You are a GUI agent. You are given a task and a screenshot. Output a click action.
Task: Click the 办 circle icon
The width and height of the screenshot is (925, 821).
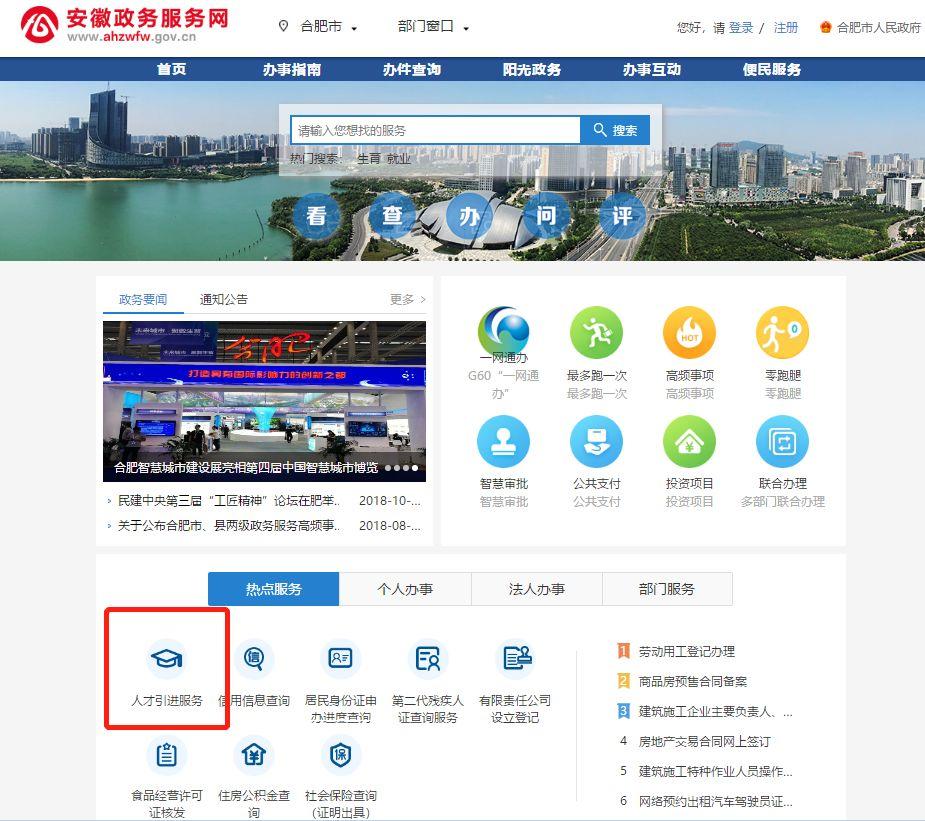coord(469,216)
